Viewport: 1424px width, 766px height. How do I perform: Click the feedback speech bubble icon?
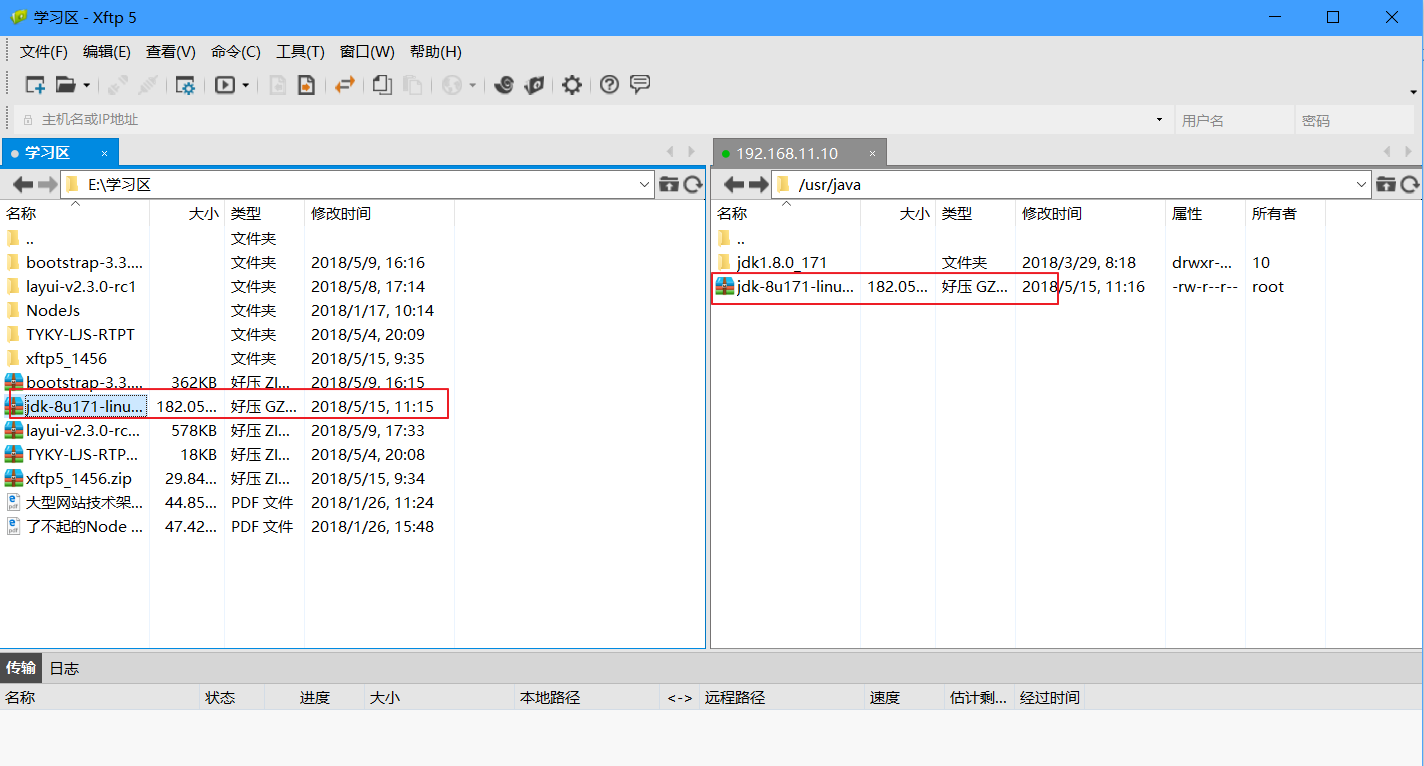point(640,84)
